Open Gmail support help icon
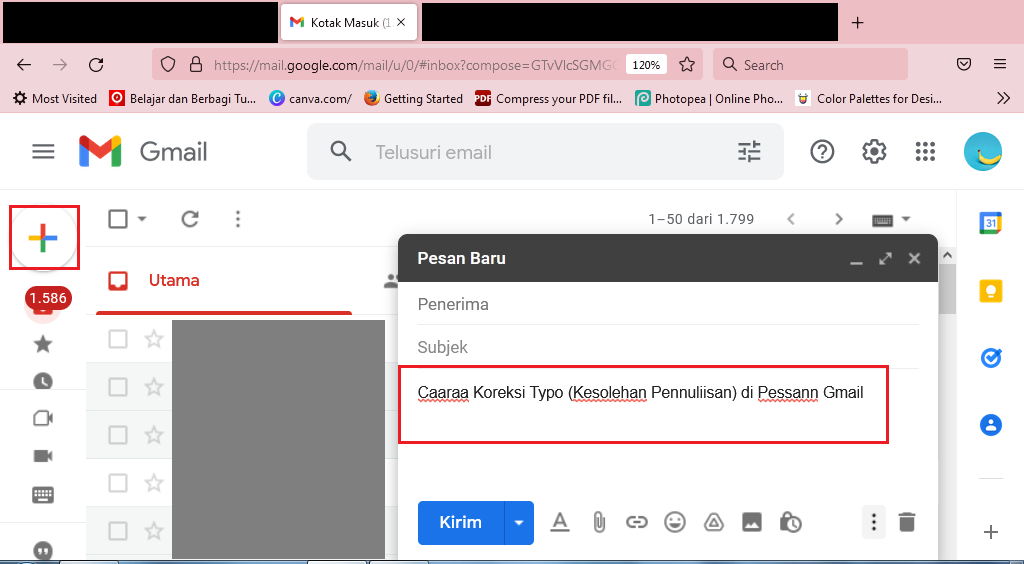Image resolution: width=1024 pixels, height=564 pixels. pos(822,152)
